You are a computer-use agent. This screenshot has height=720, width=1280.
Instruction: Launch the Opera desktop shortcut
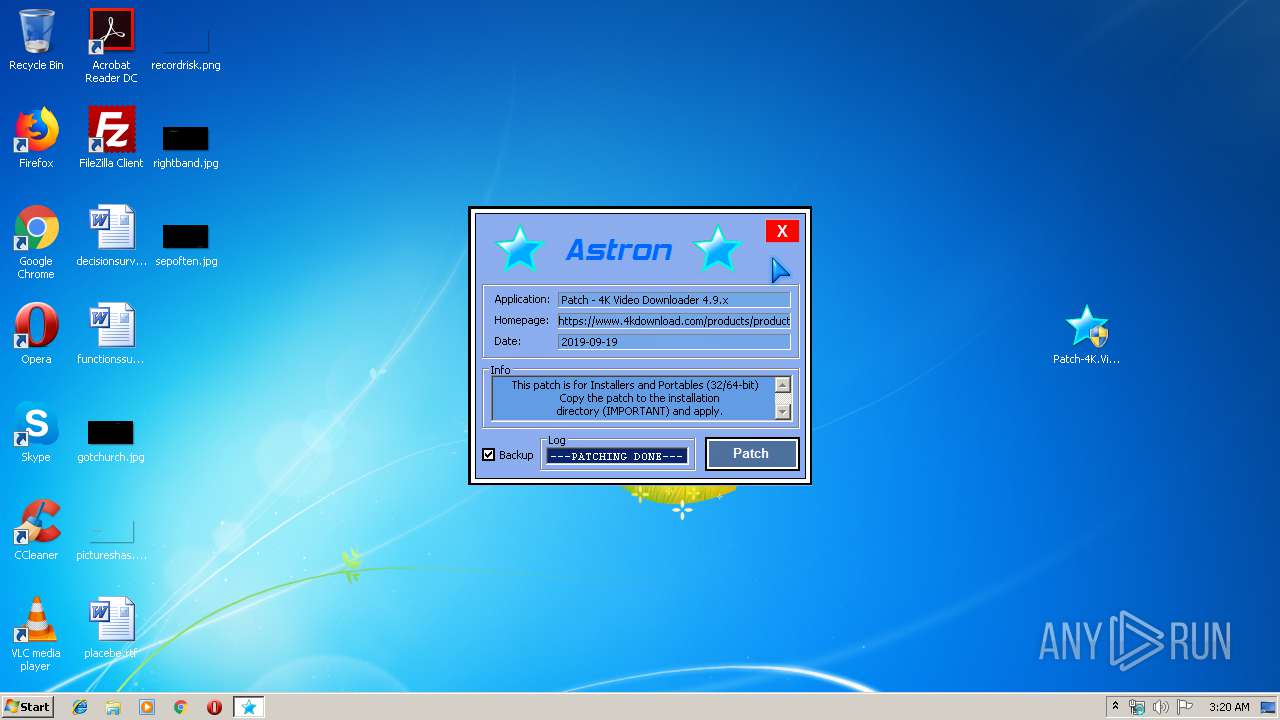point(36,334)
